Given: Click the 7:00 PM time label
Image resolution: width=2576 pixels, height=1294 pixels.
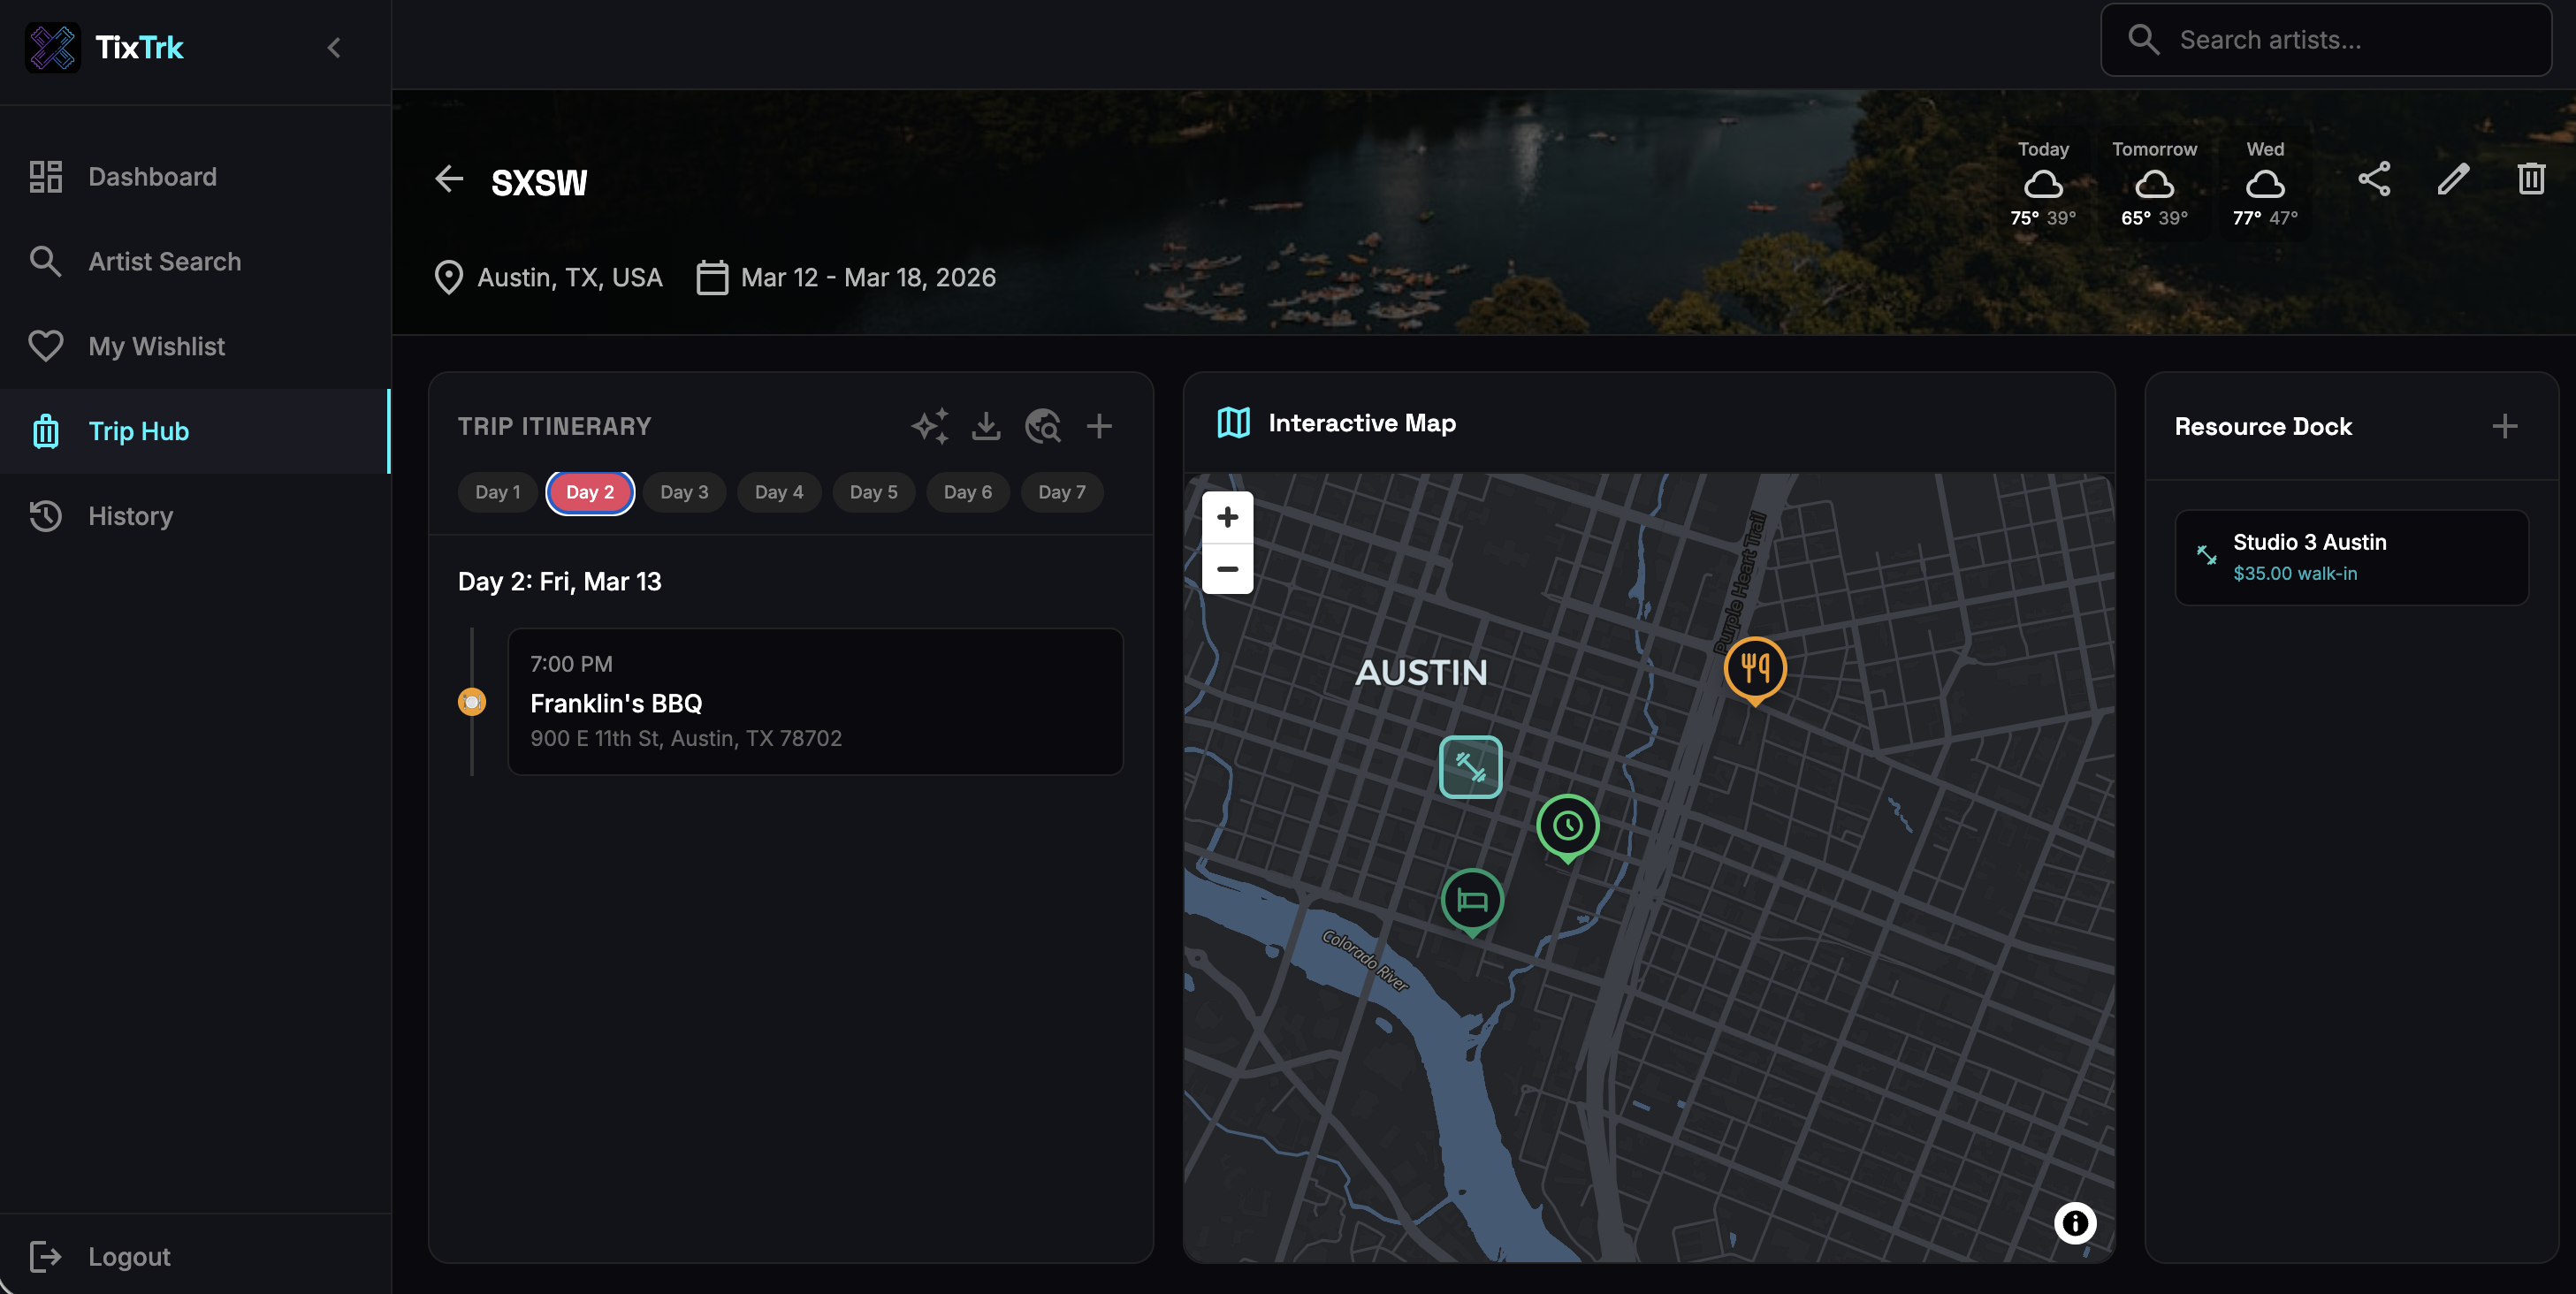Looking at the screenshot, I should pyautogui.click(x=571, y=664).
